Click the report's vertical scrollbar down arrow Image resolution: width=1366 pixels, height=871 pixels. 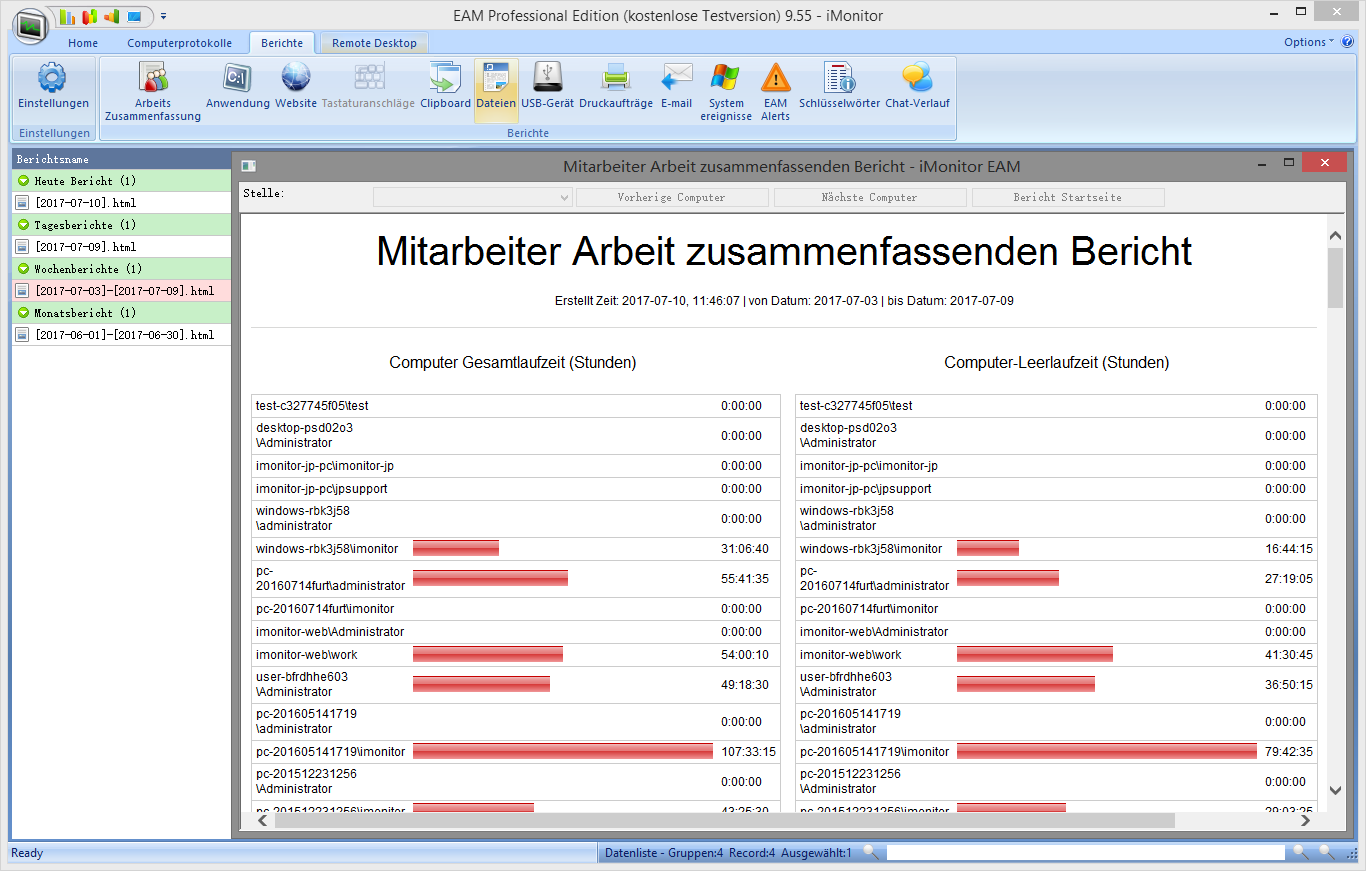[1335, 790]
